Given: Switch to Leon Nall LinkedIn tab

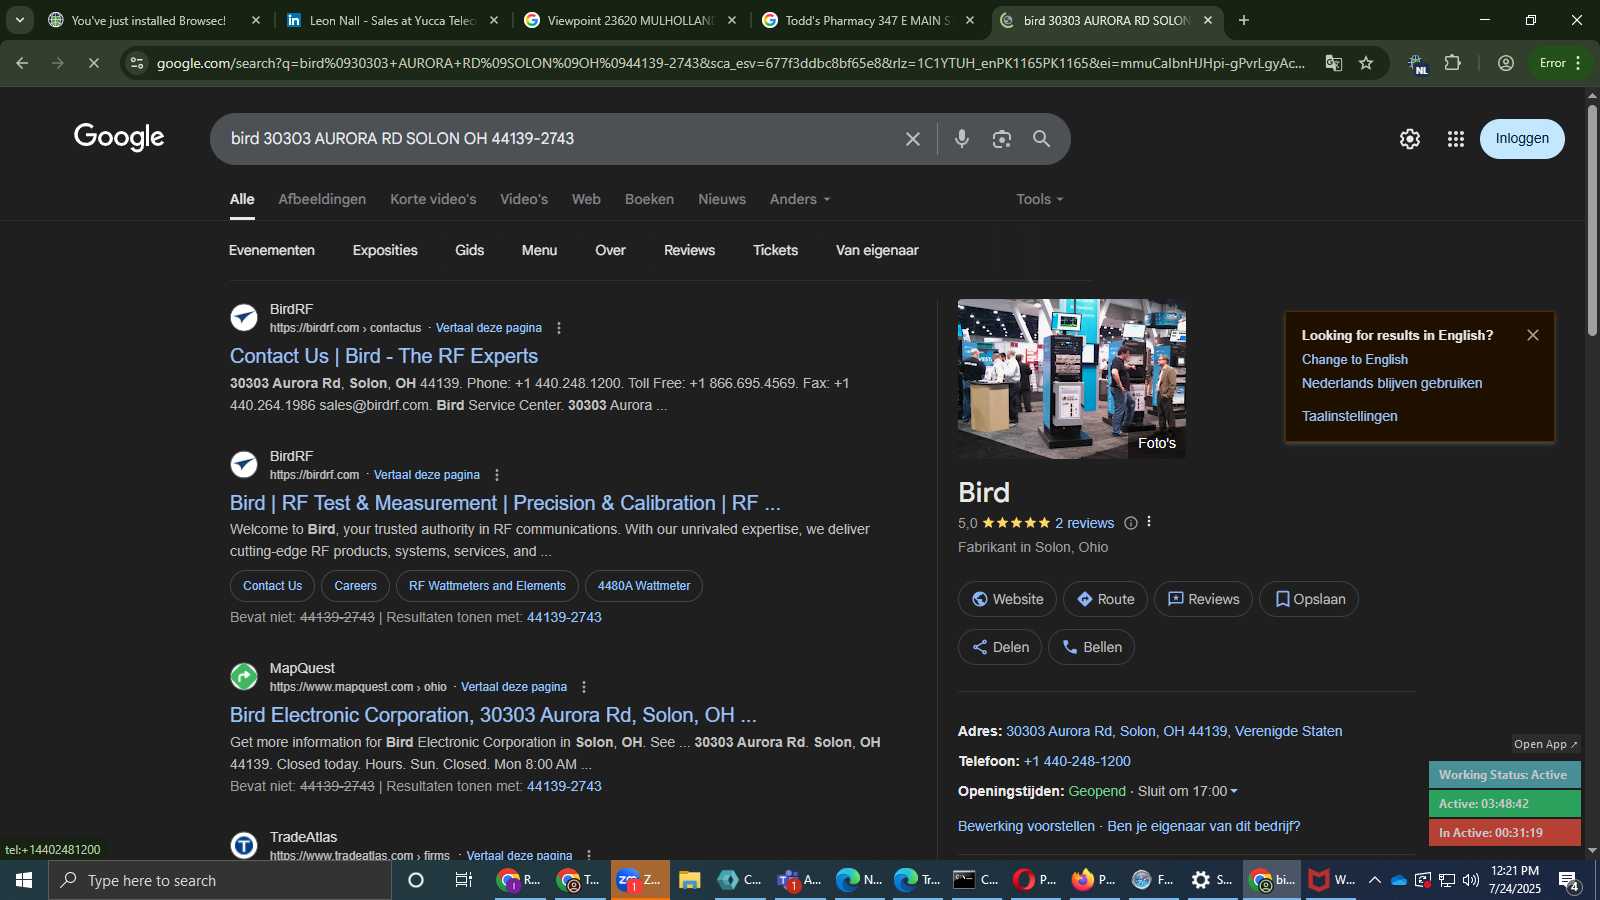Looking at the screenshot, I should (x=392, y=20).
